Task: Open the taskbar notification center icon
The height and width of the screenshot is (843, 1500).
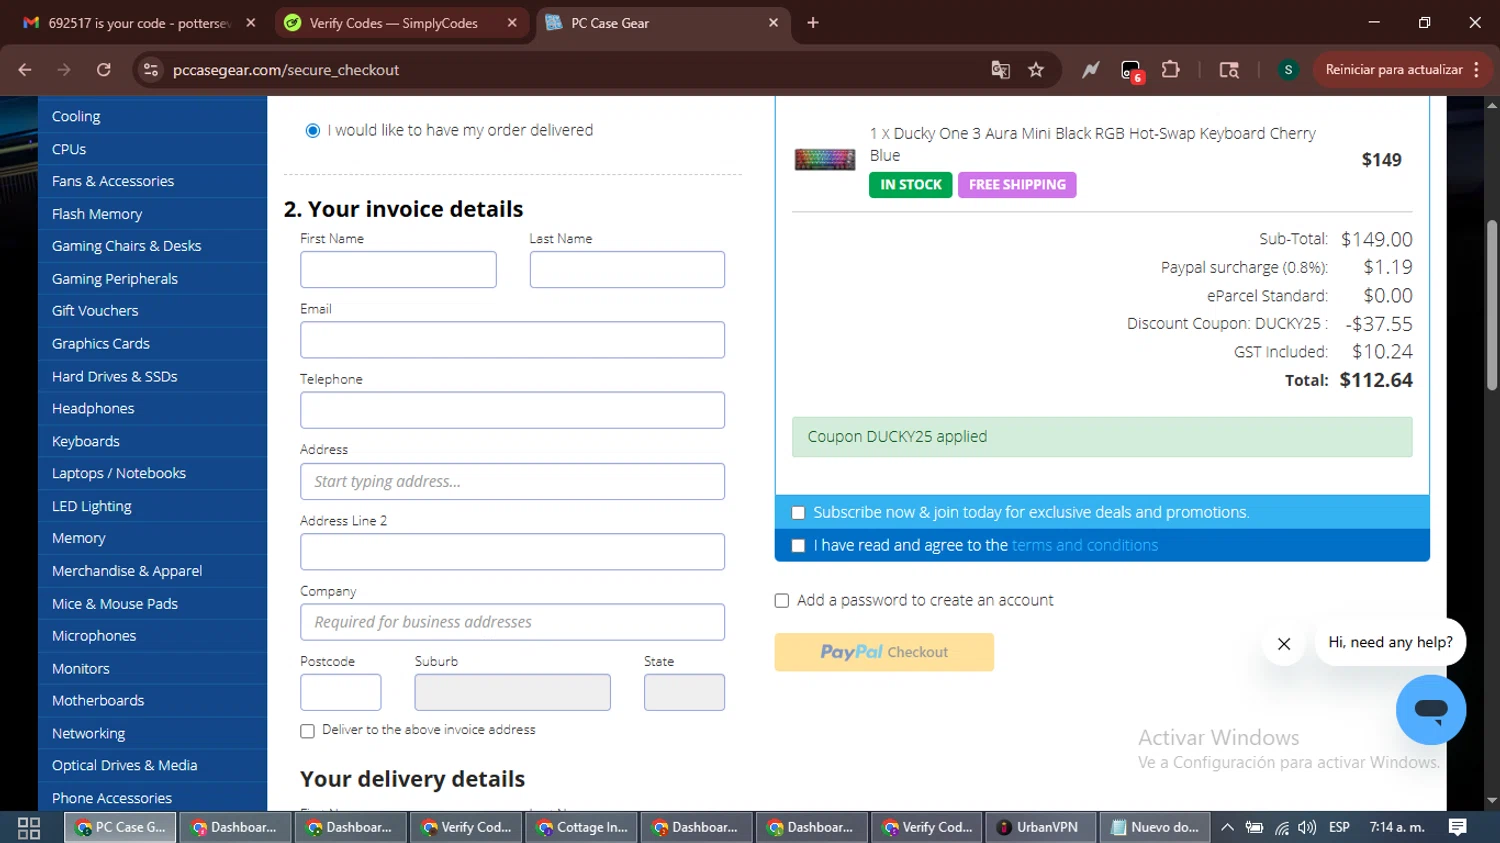Action: [x=1458, y=827]
